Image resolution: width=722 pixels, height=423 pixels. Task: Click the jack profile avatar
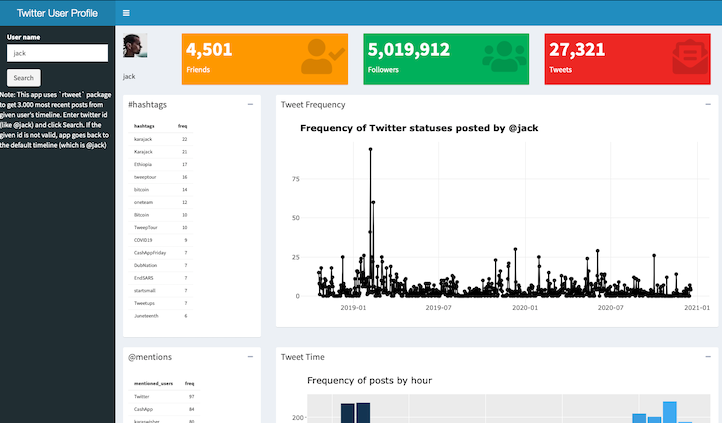click(x=135, y=48)
